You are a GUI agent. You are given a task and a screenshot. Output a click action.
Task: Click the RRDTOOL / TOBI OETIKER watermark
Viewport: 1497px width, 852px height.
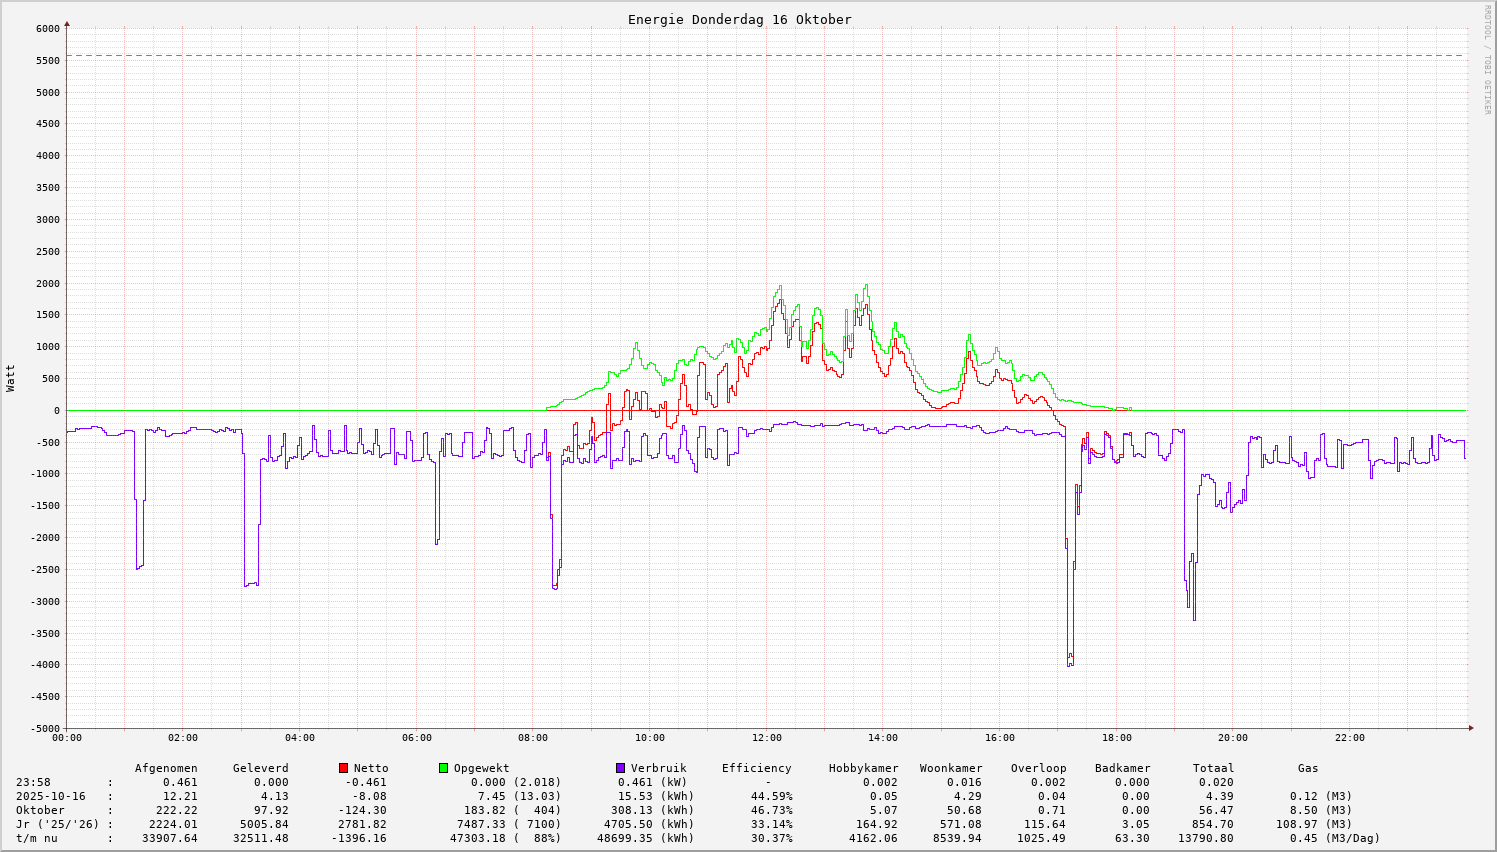pos(1487,59)
